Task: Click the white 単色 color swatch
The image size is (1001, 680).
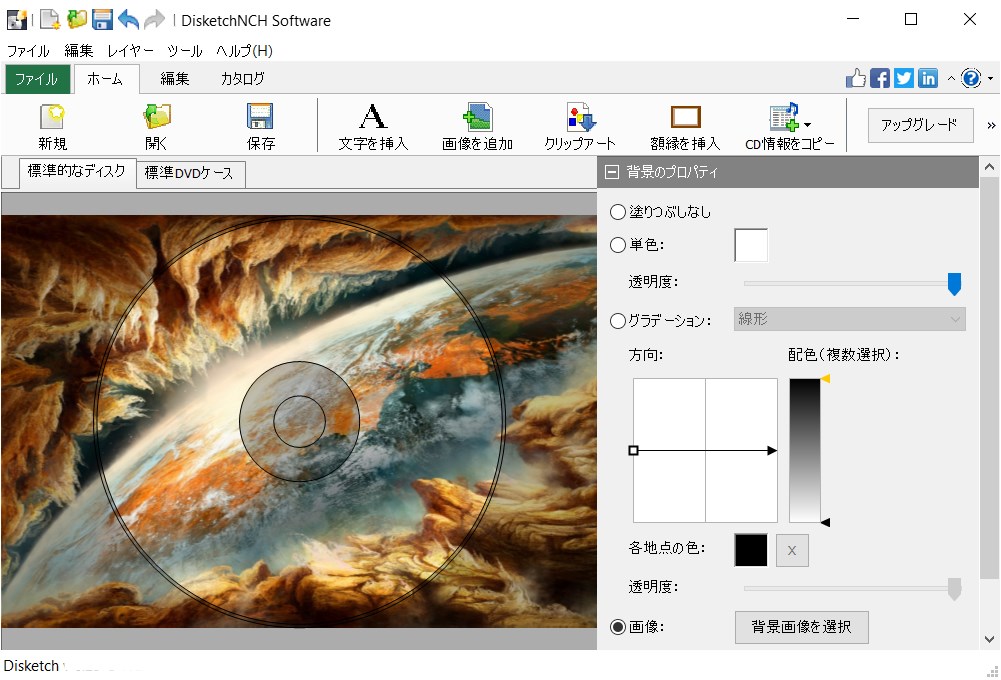Action: (751, 245)
